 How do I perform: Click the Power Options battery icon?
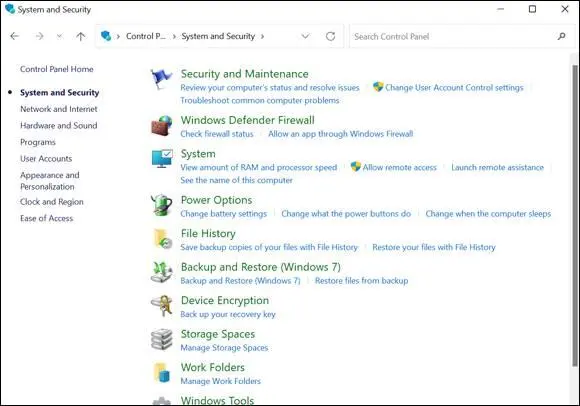pos(162,204)
